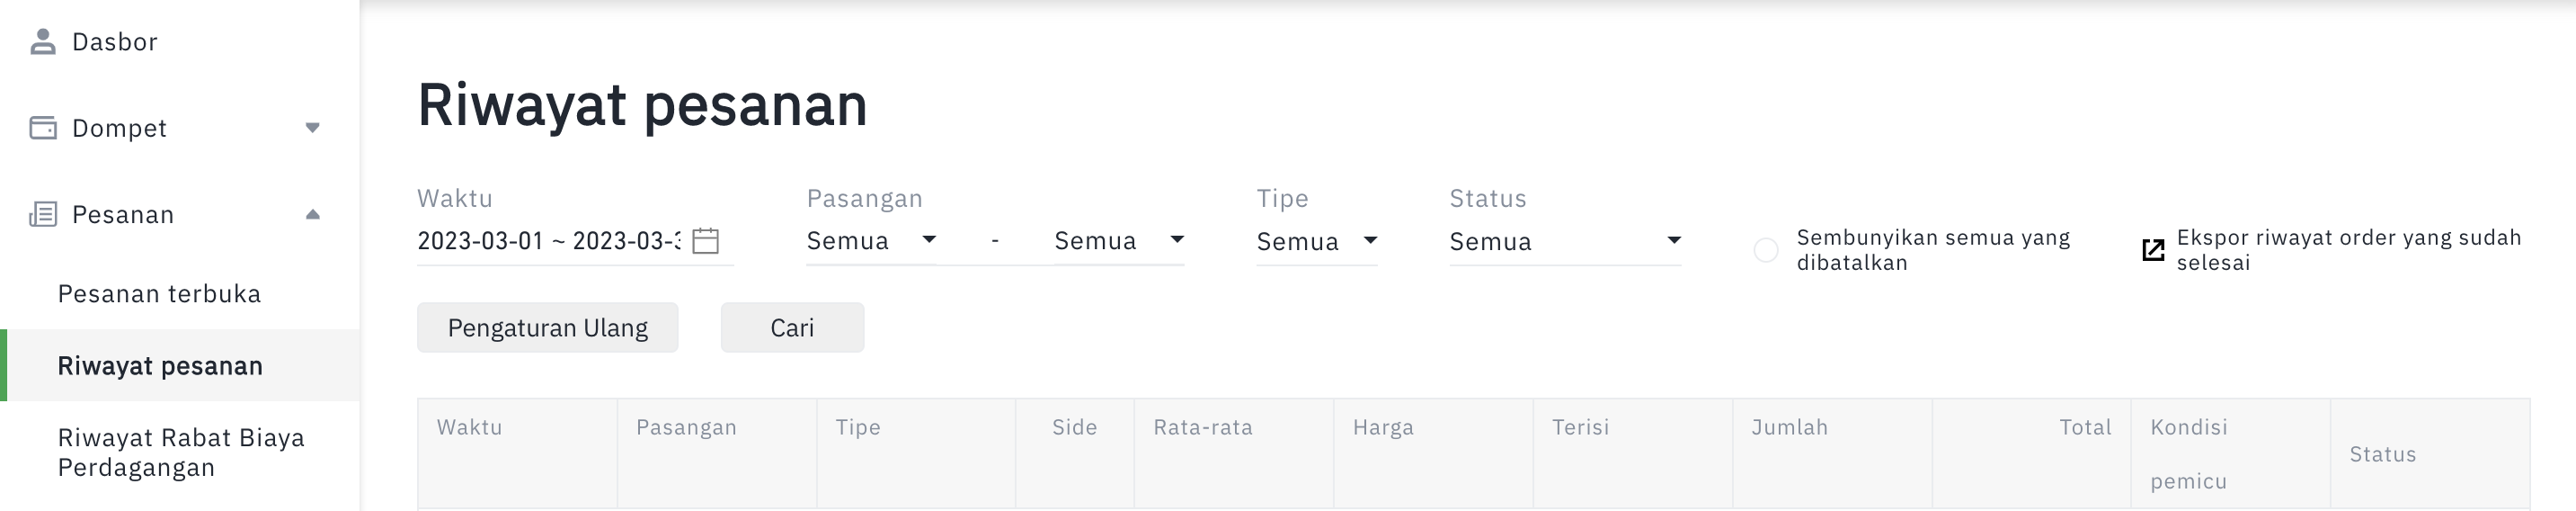The image size is (2576, 511).
Task: Click the Pesanan list icon
Action: (43, 214)
